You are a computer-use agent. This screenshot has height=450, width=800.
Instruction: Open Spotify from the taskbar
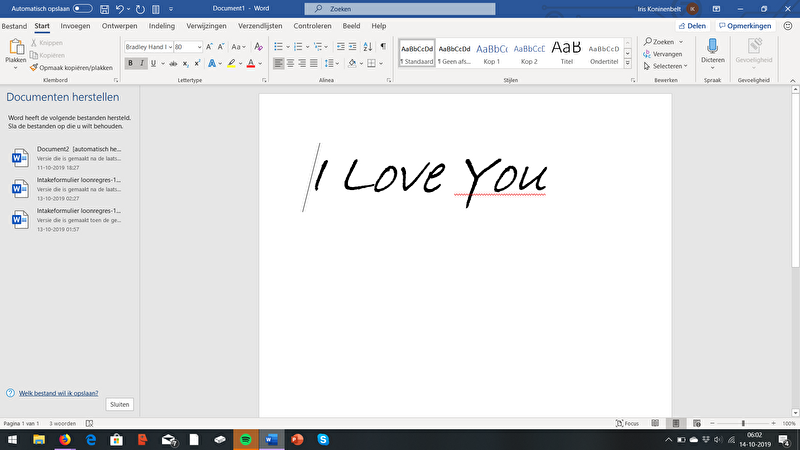tap(246, 439)
